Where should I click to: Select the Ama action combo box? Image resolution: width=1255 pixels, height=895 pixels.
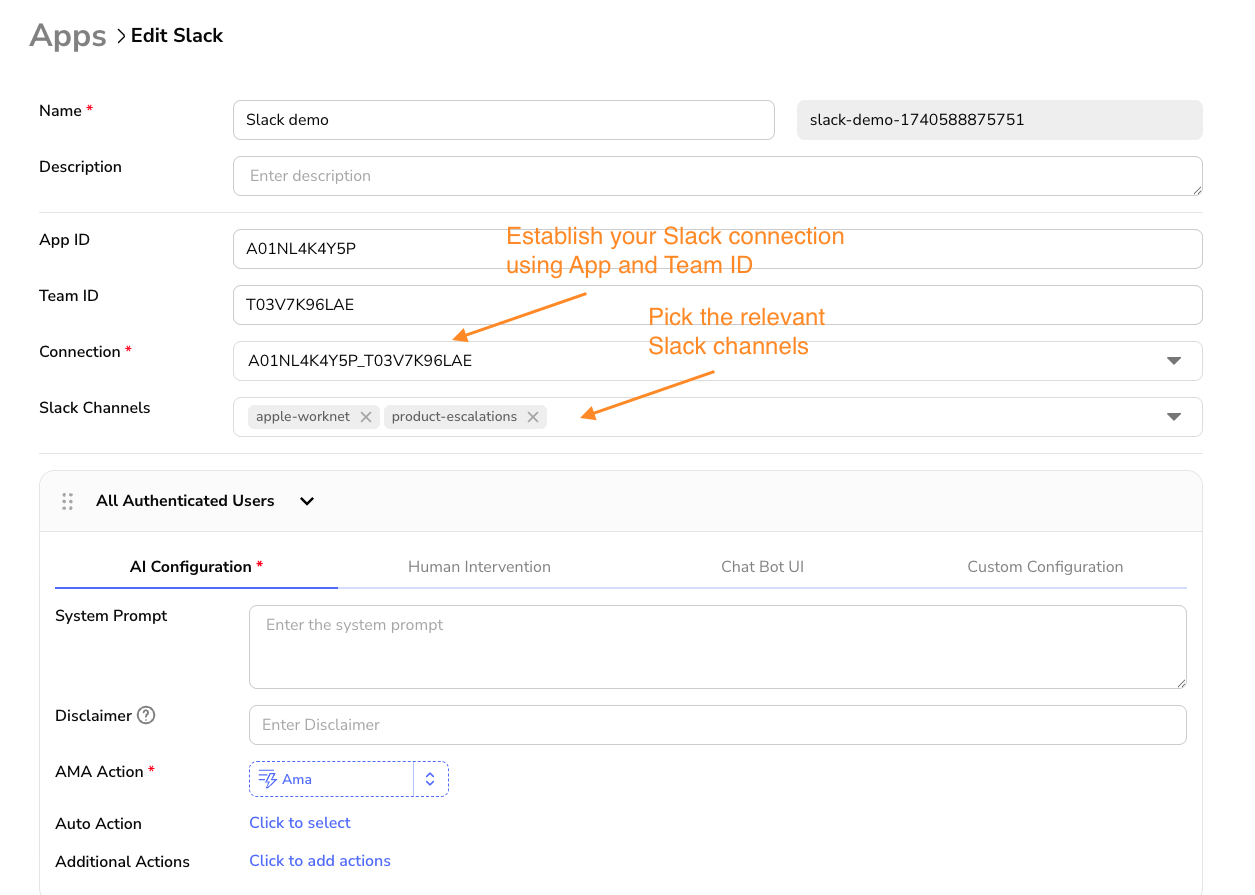[349, 779]
